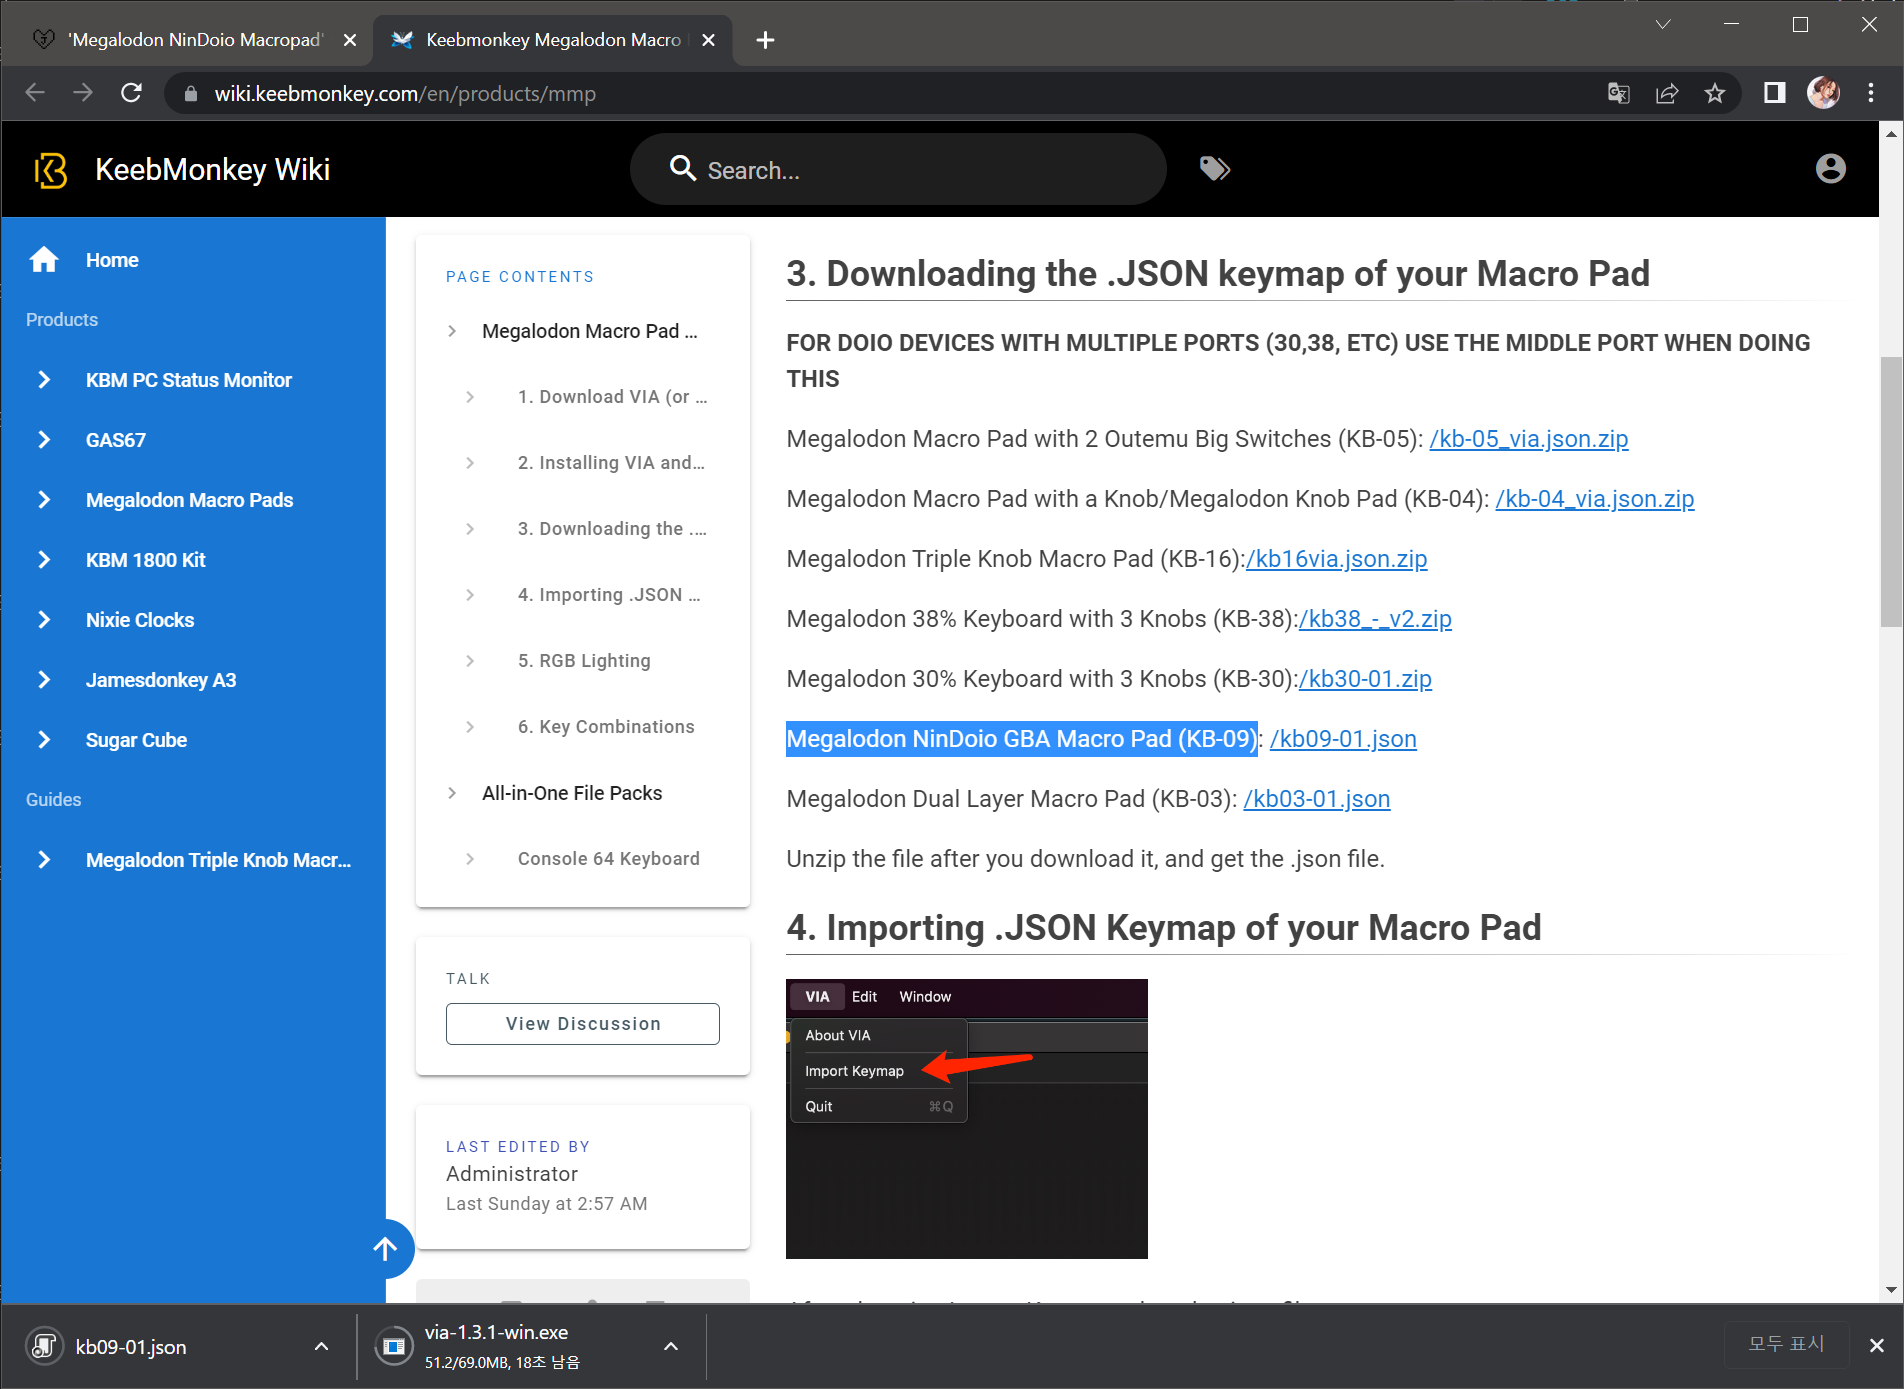Image resolution: width=1904 pixels, height=1389 pixels.
Task: Open via-1.3.1-win.exe download options chevron
Action: point(671,1346)
